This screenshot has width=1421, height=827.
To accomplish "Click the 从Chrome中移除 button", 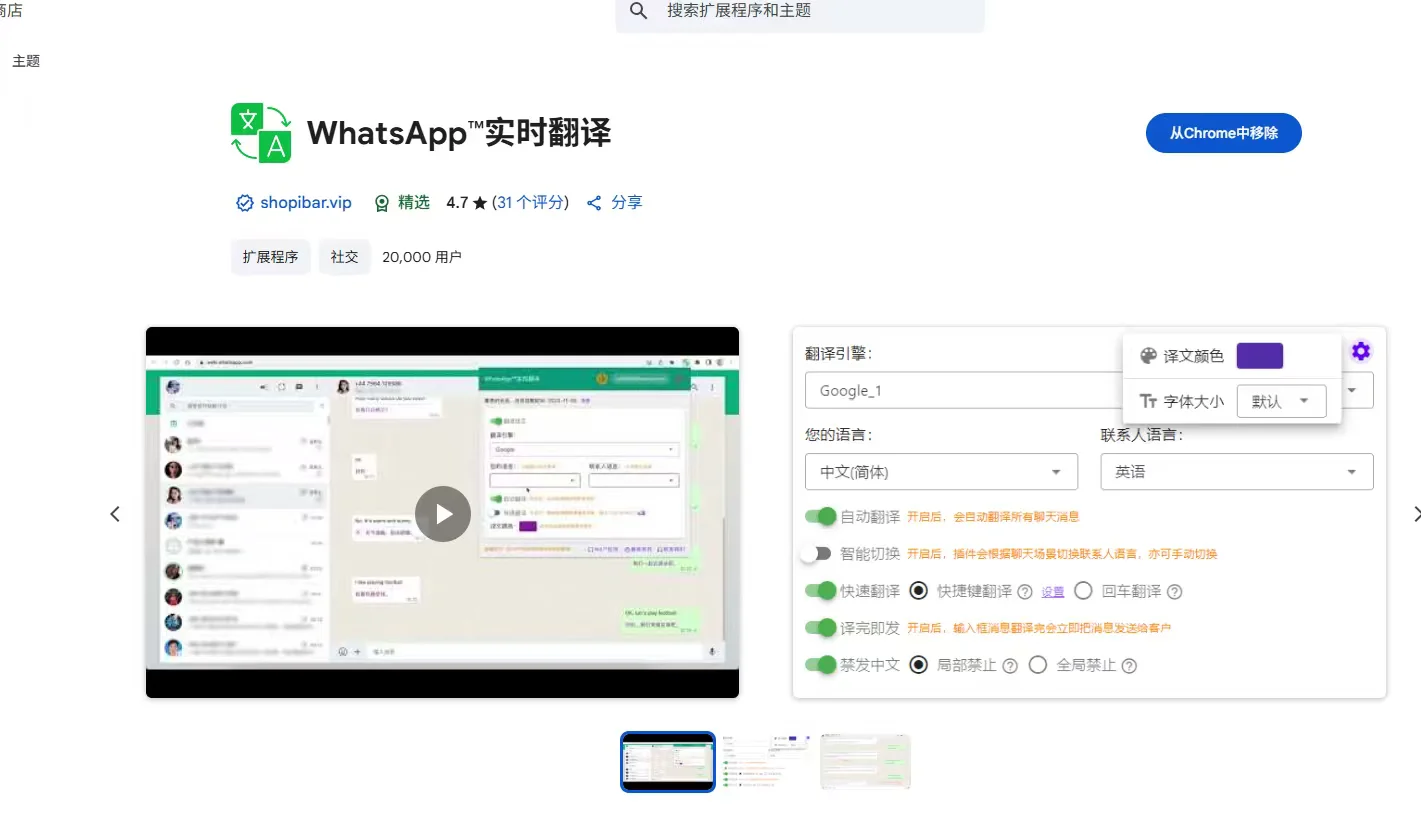I will pos(1223,132).
